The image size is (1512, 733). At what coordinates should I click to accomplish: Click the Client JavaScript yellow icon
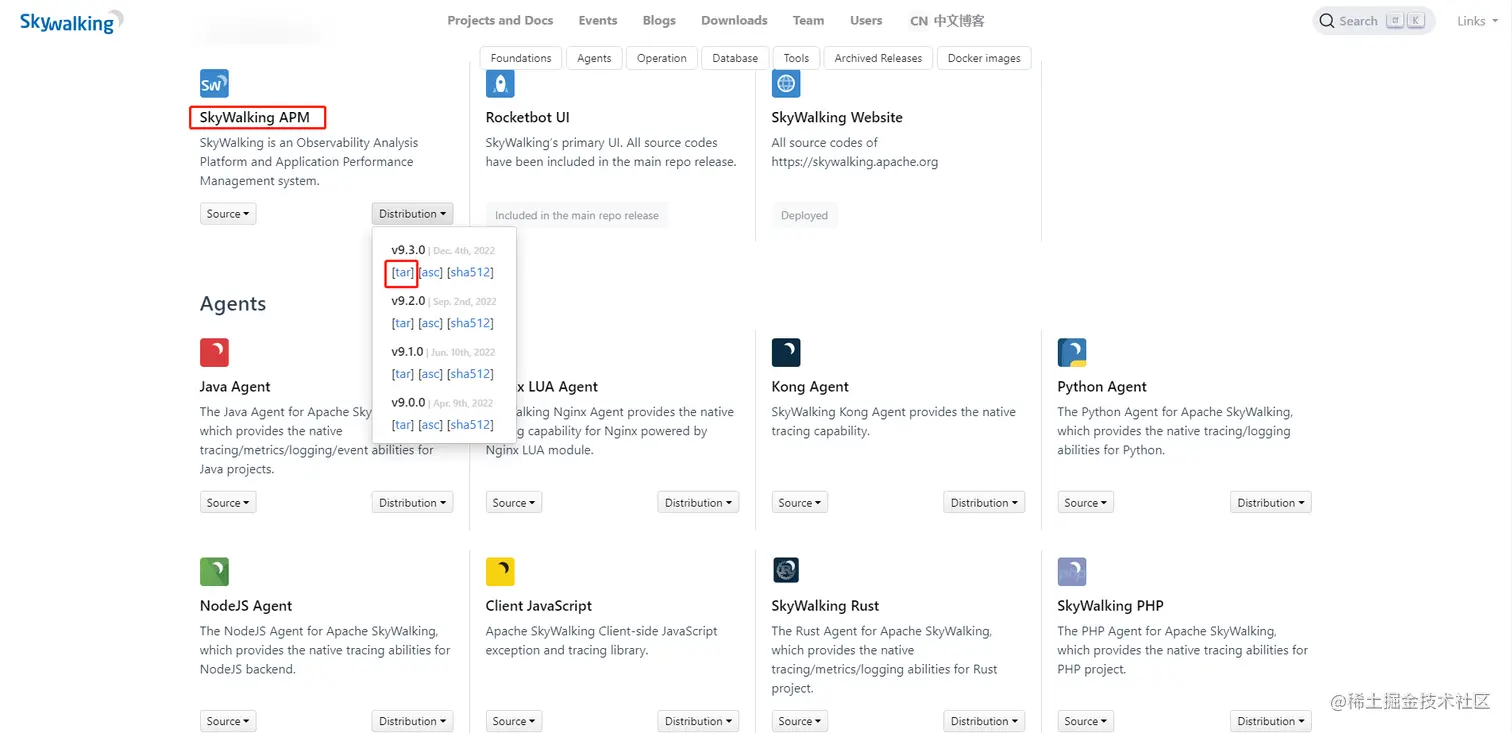click(x=500, y=571)
